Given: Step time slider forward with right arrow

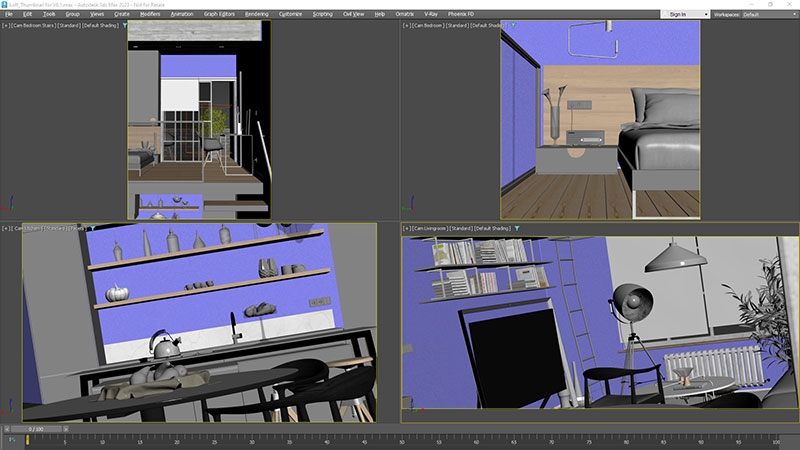Looking at the screenshot, I should (66, 429).
